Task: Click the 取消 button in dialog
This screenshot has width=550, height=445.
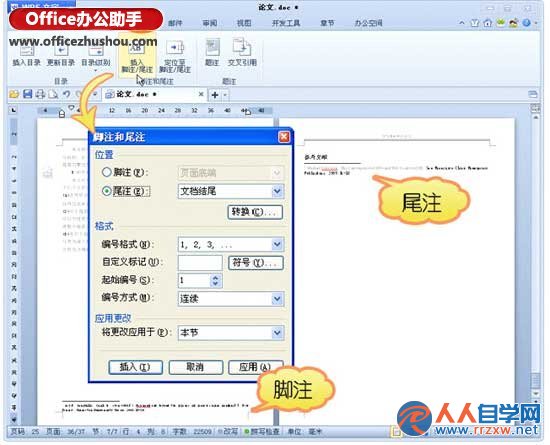Action: click(195, 367)
